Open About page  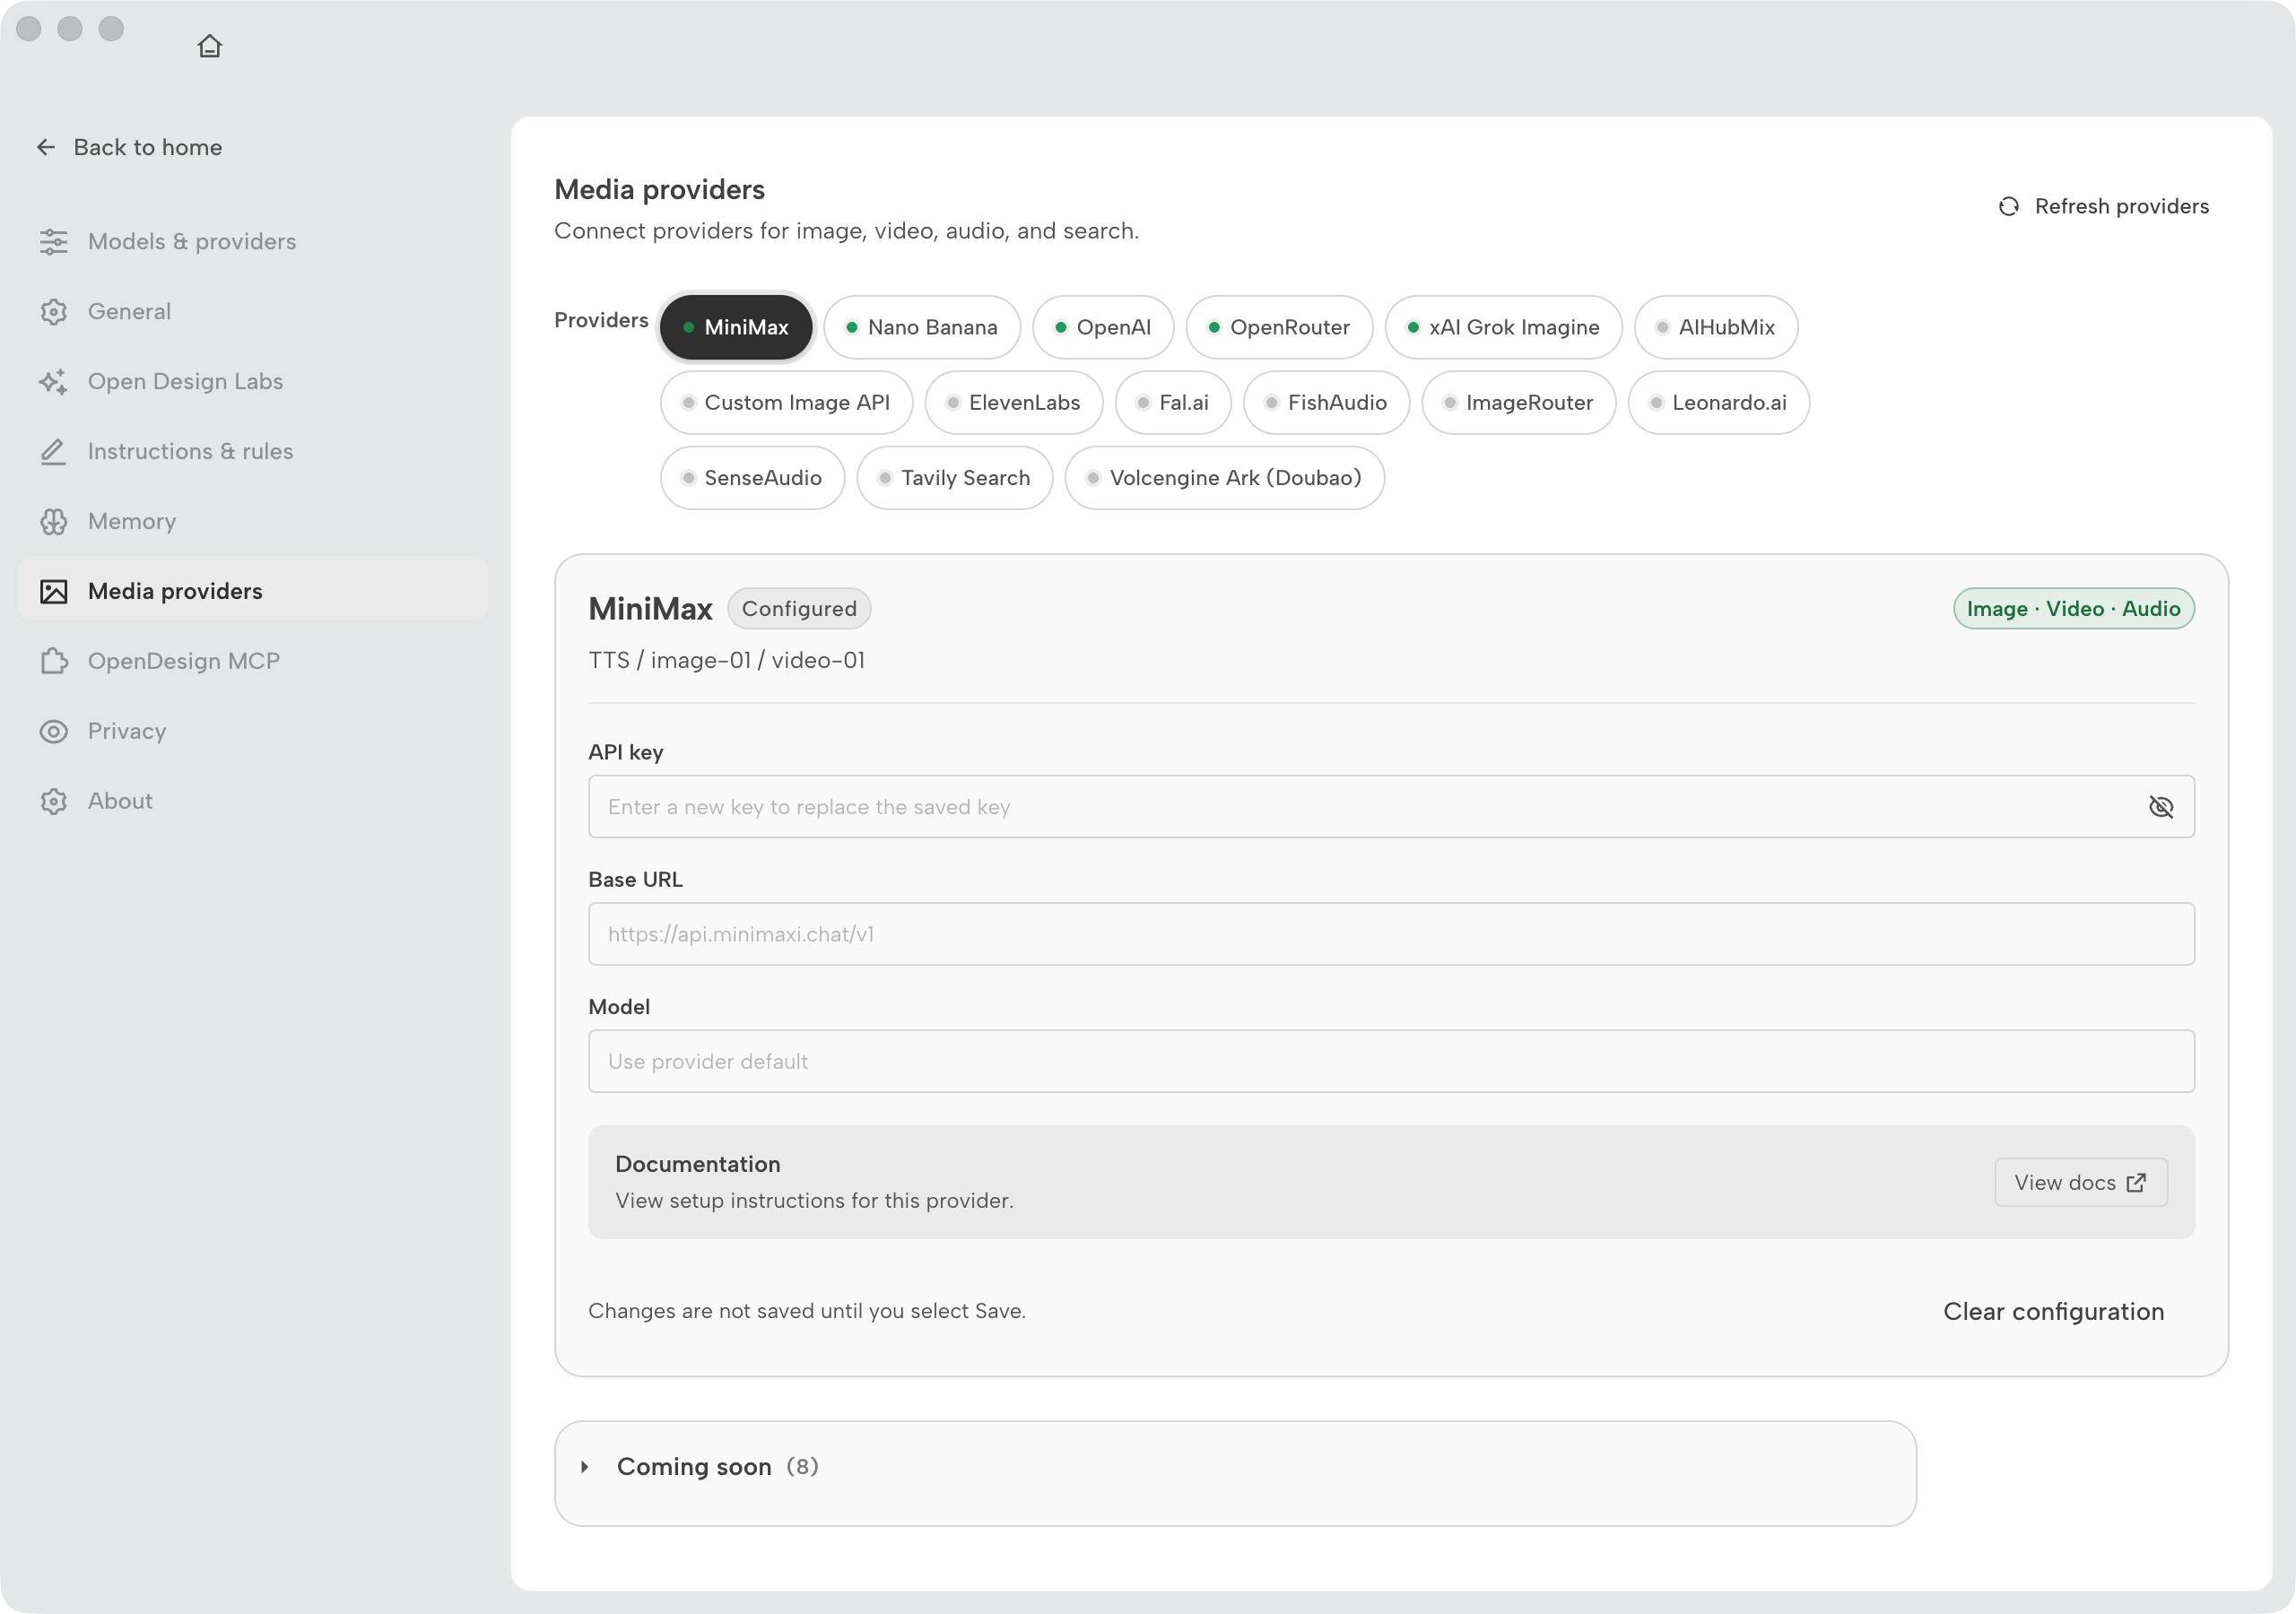[252, 801]
